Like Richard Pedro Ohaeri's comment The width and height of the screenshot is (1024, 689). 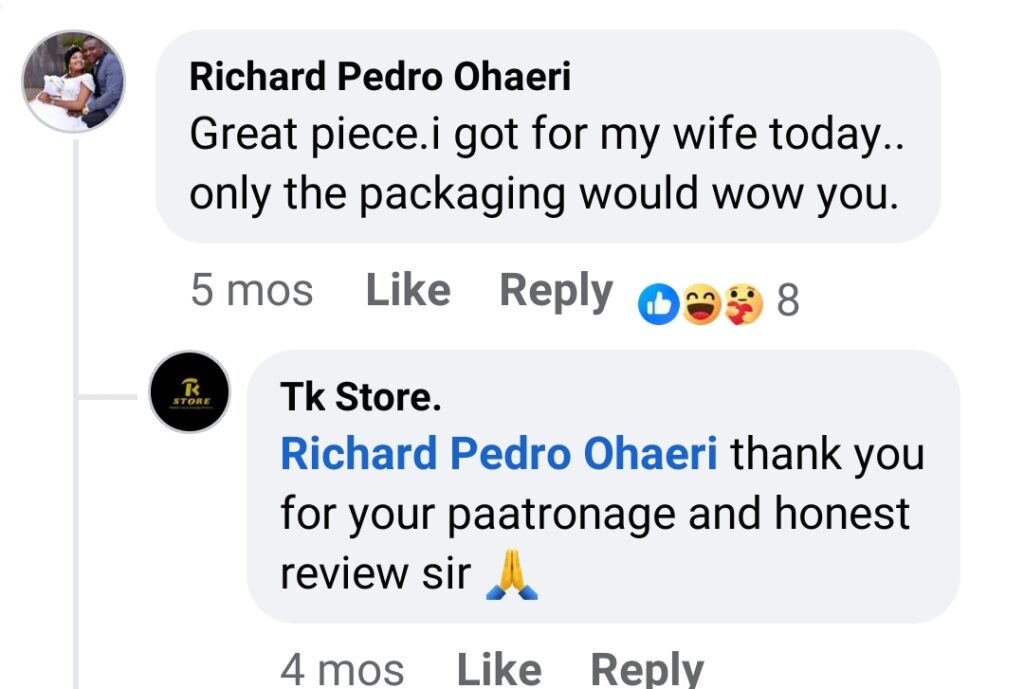pos(408,291)
